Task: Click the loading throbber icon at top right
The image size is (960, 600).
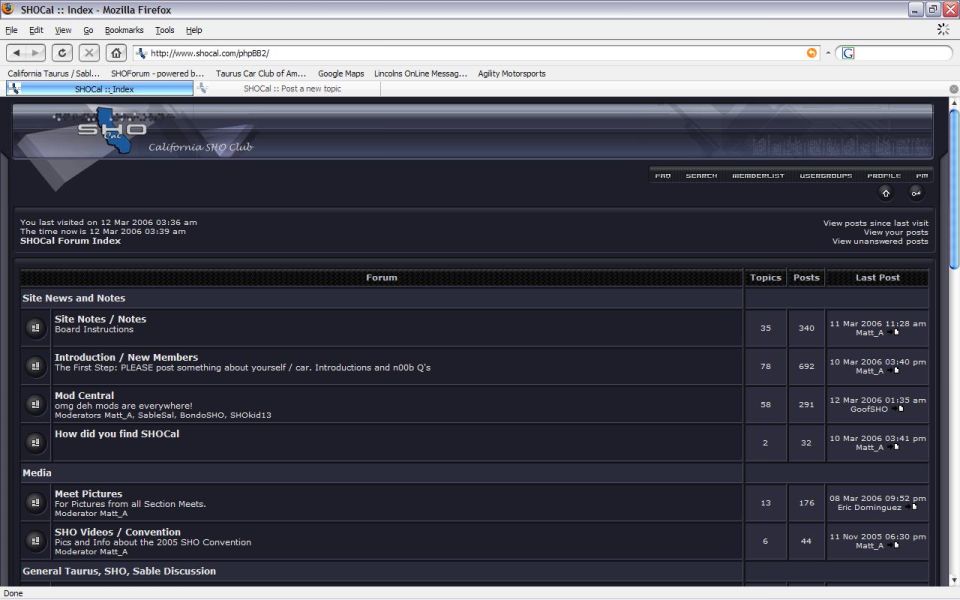Action: click(x=943, y=29)
